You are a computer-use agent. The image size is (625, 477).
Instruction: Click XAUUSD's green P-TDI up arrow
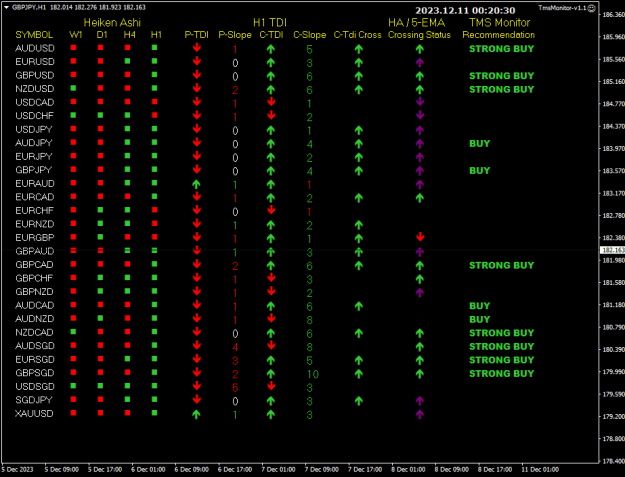point(196,414)
